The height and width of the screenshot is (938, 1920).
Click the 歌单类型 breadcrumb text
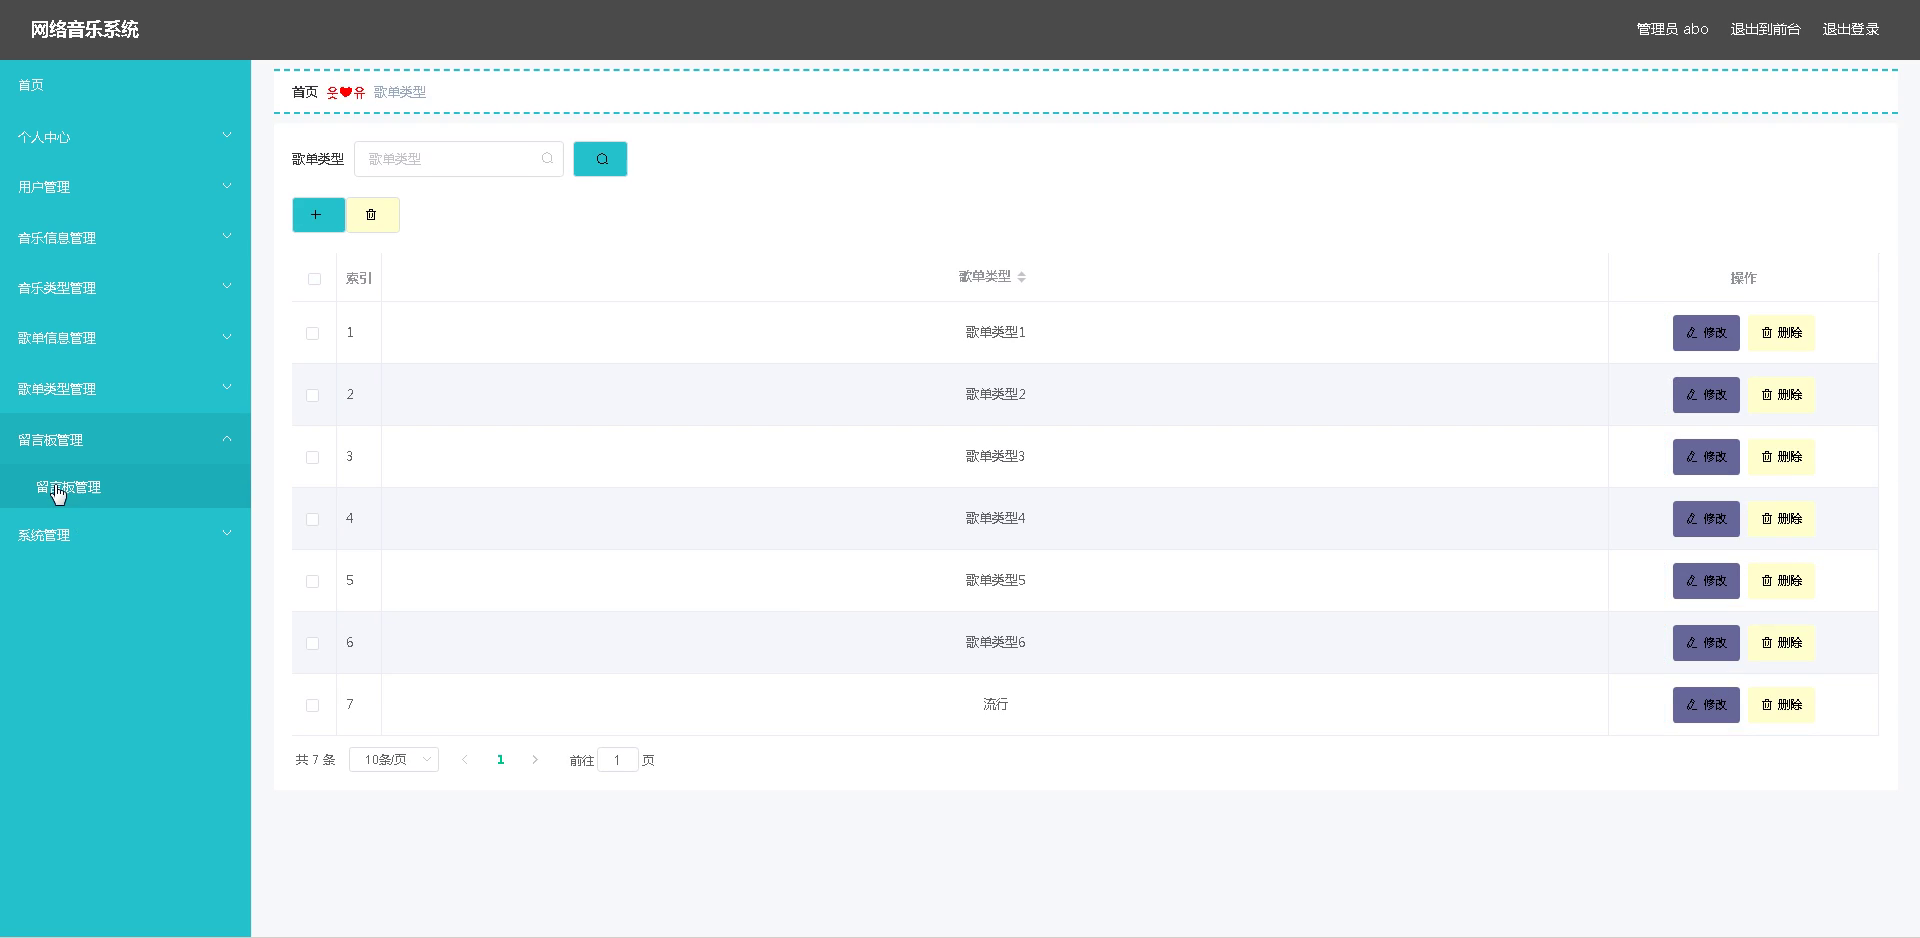400,92
